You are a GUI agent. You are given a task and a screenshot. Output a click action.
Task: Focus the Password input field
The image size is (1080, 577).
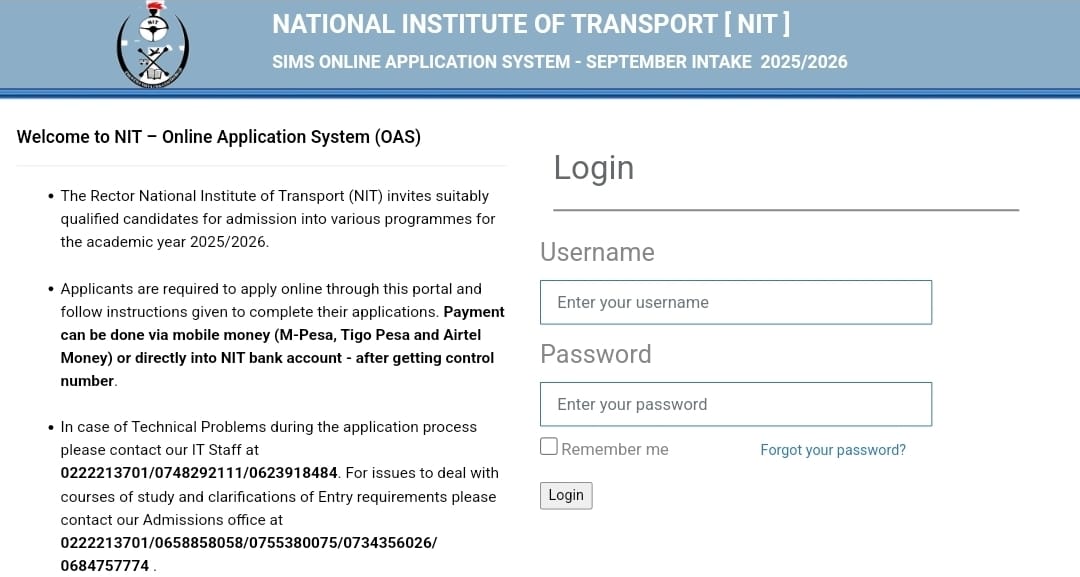735,404
